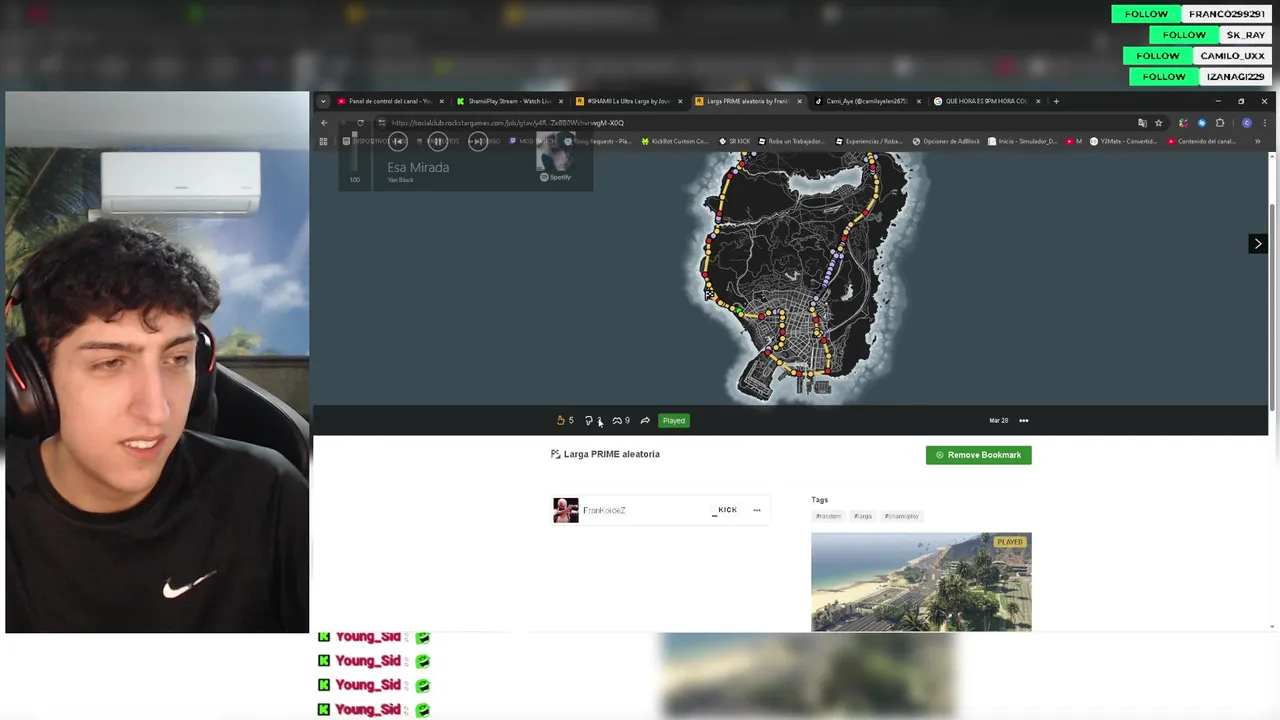1280x720 pixels.
Task: Open SR KICK bookmark
Action: click(734, 141)
